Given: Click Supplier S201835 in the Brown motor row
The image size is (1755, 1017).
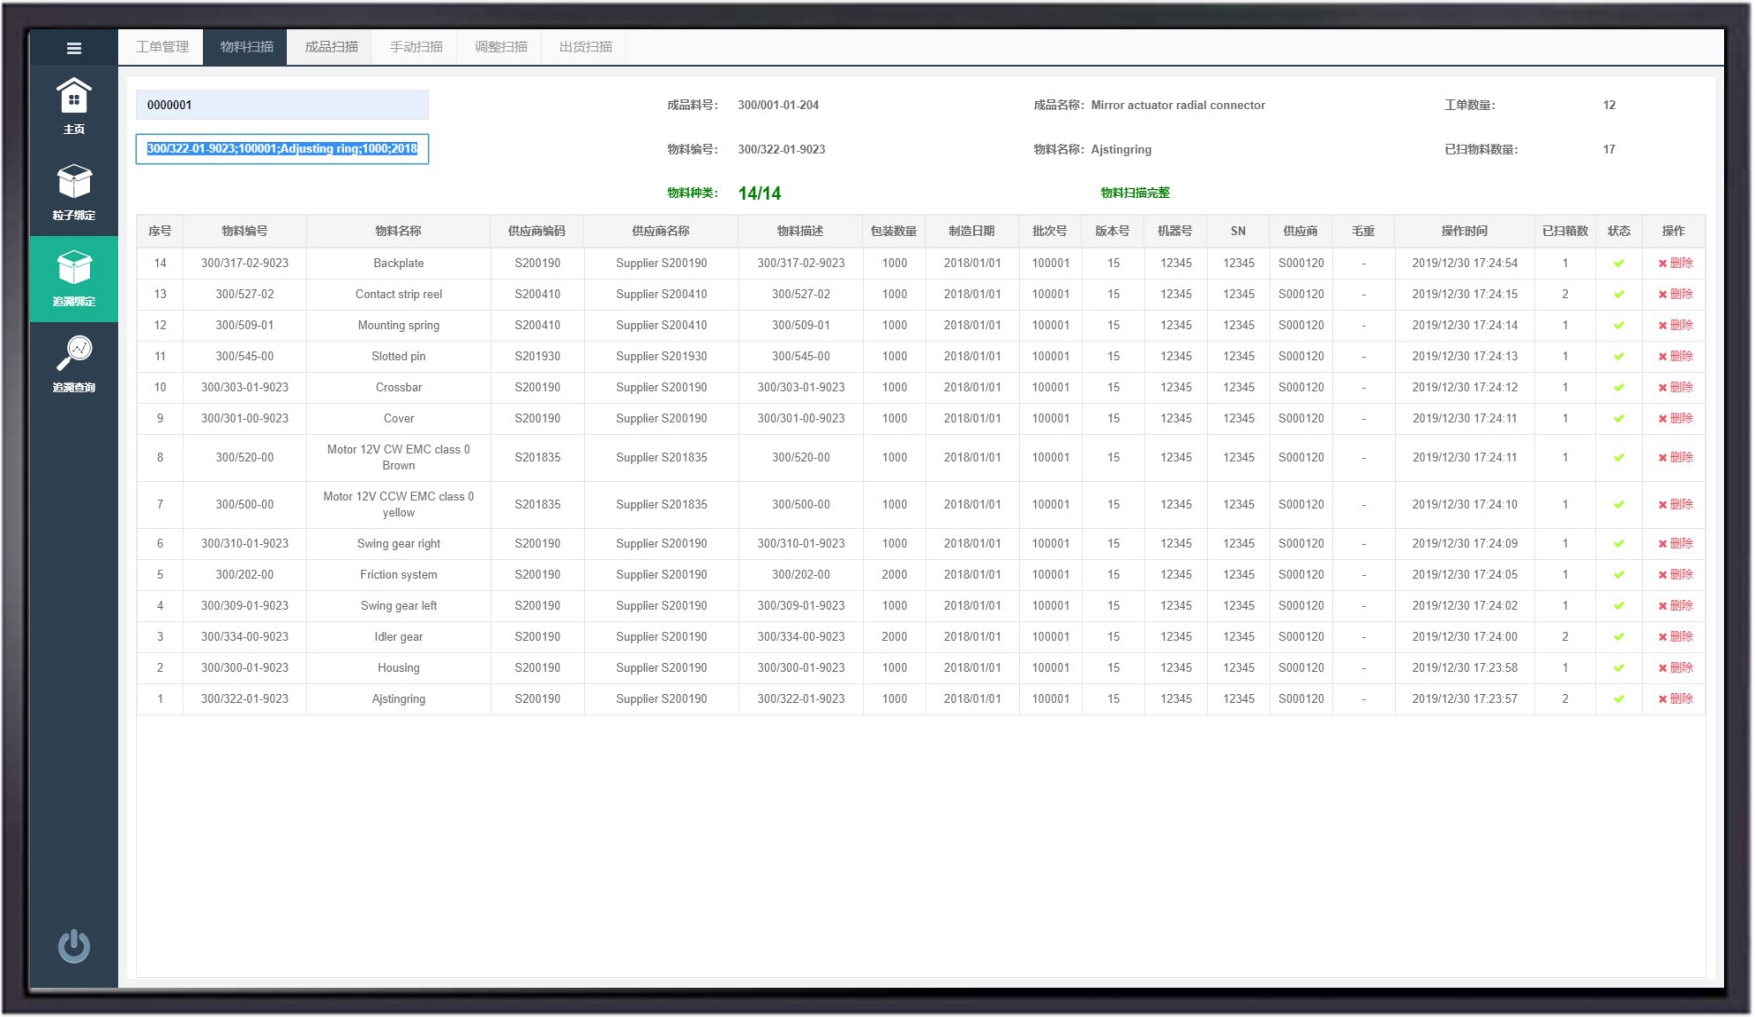Looking at the screenshot, I should (x=661, y=457).
